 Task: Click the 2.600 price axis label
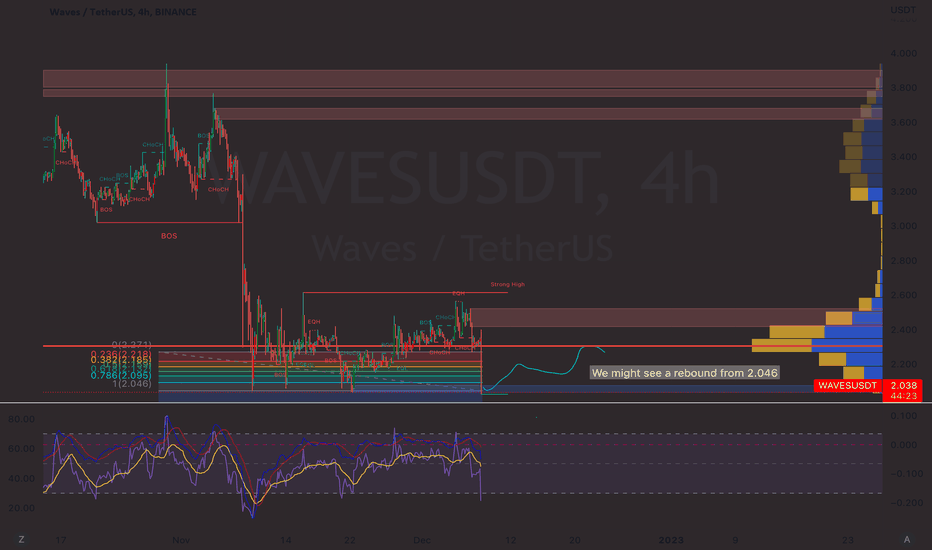coord(903,295)
